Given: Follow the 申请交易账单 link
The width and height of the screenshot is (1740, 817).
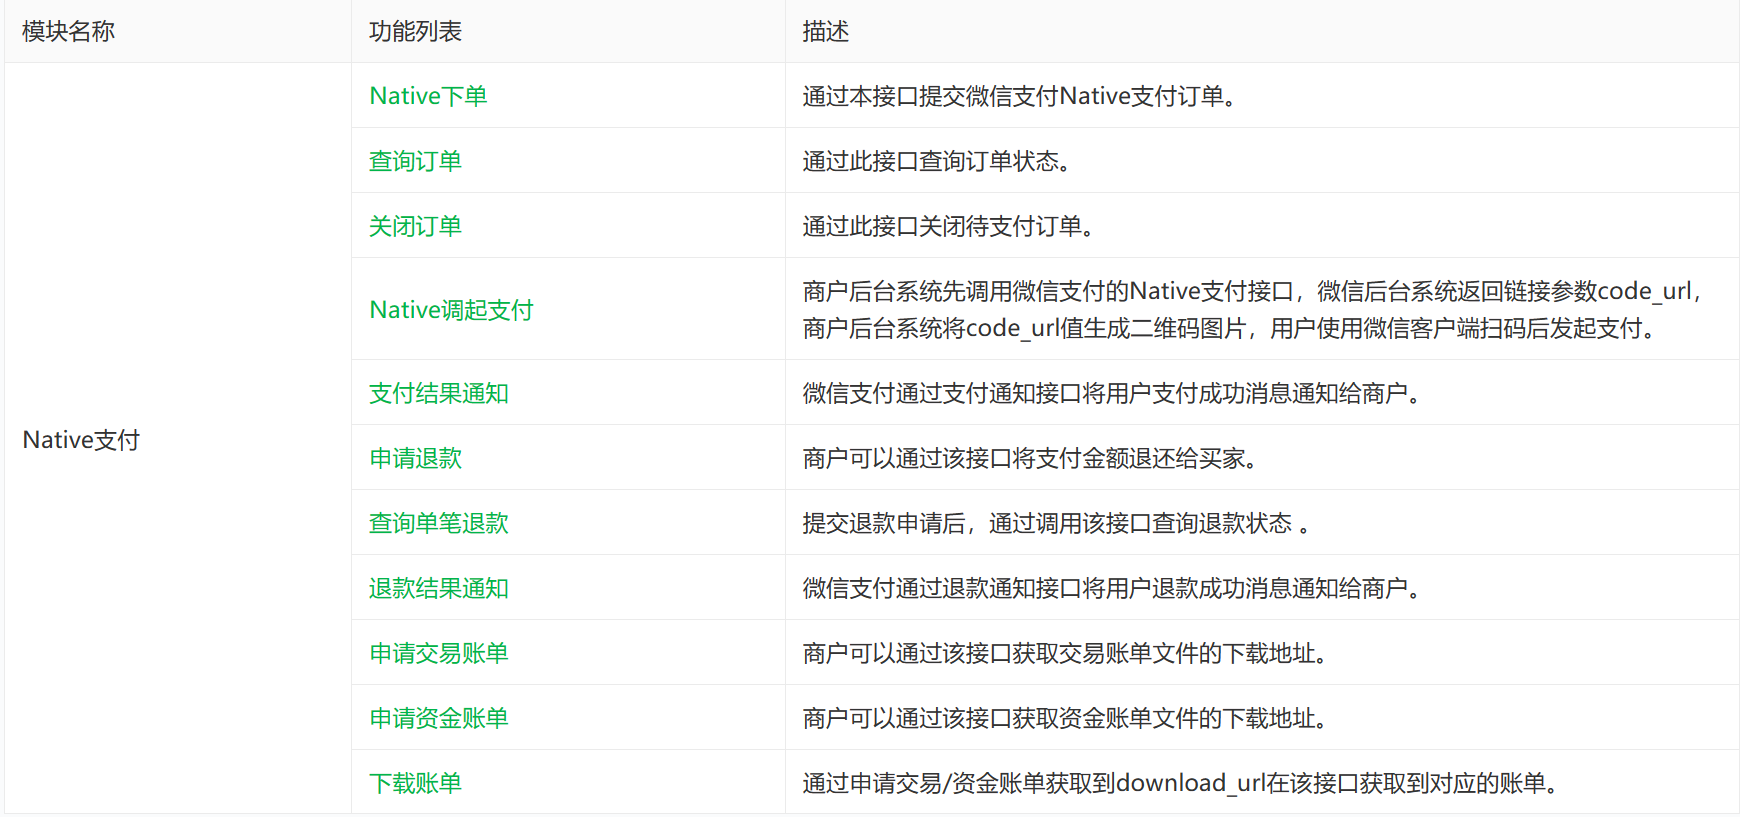Looking at the screenshot, I should 439,653.
